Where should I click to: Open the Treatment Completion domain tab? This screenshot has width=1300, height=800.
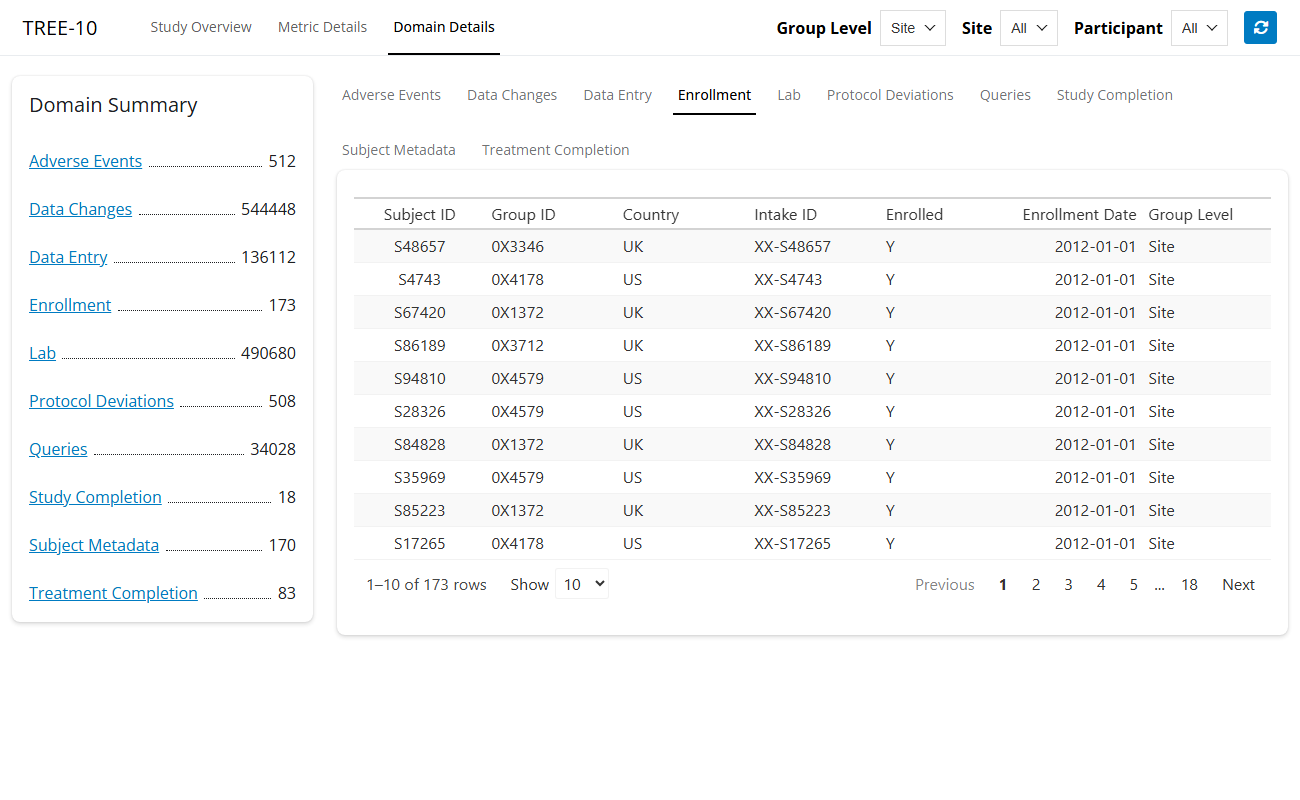556,150
